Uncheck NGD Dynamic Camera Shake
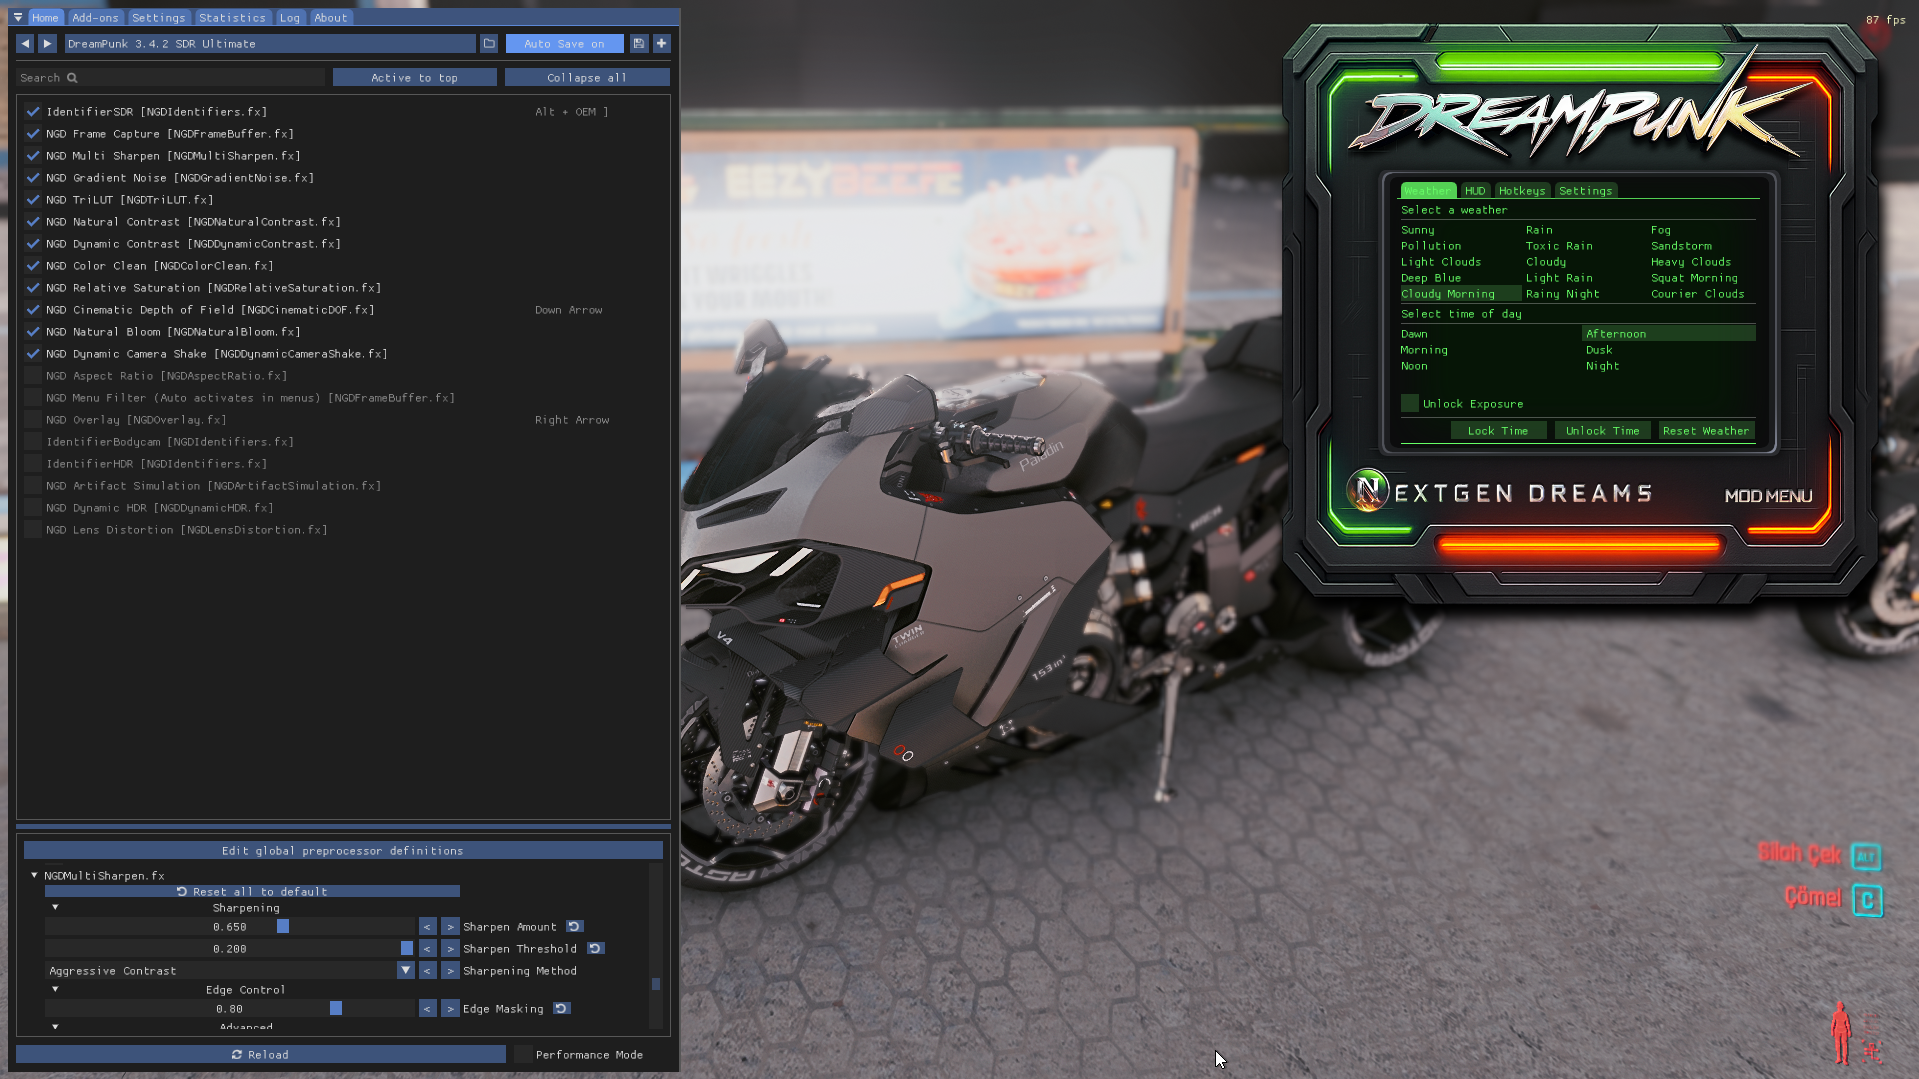 pyautogui.click(x=33, y=354)
